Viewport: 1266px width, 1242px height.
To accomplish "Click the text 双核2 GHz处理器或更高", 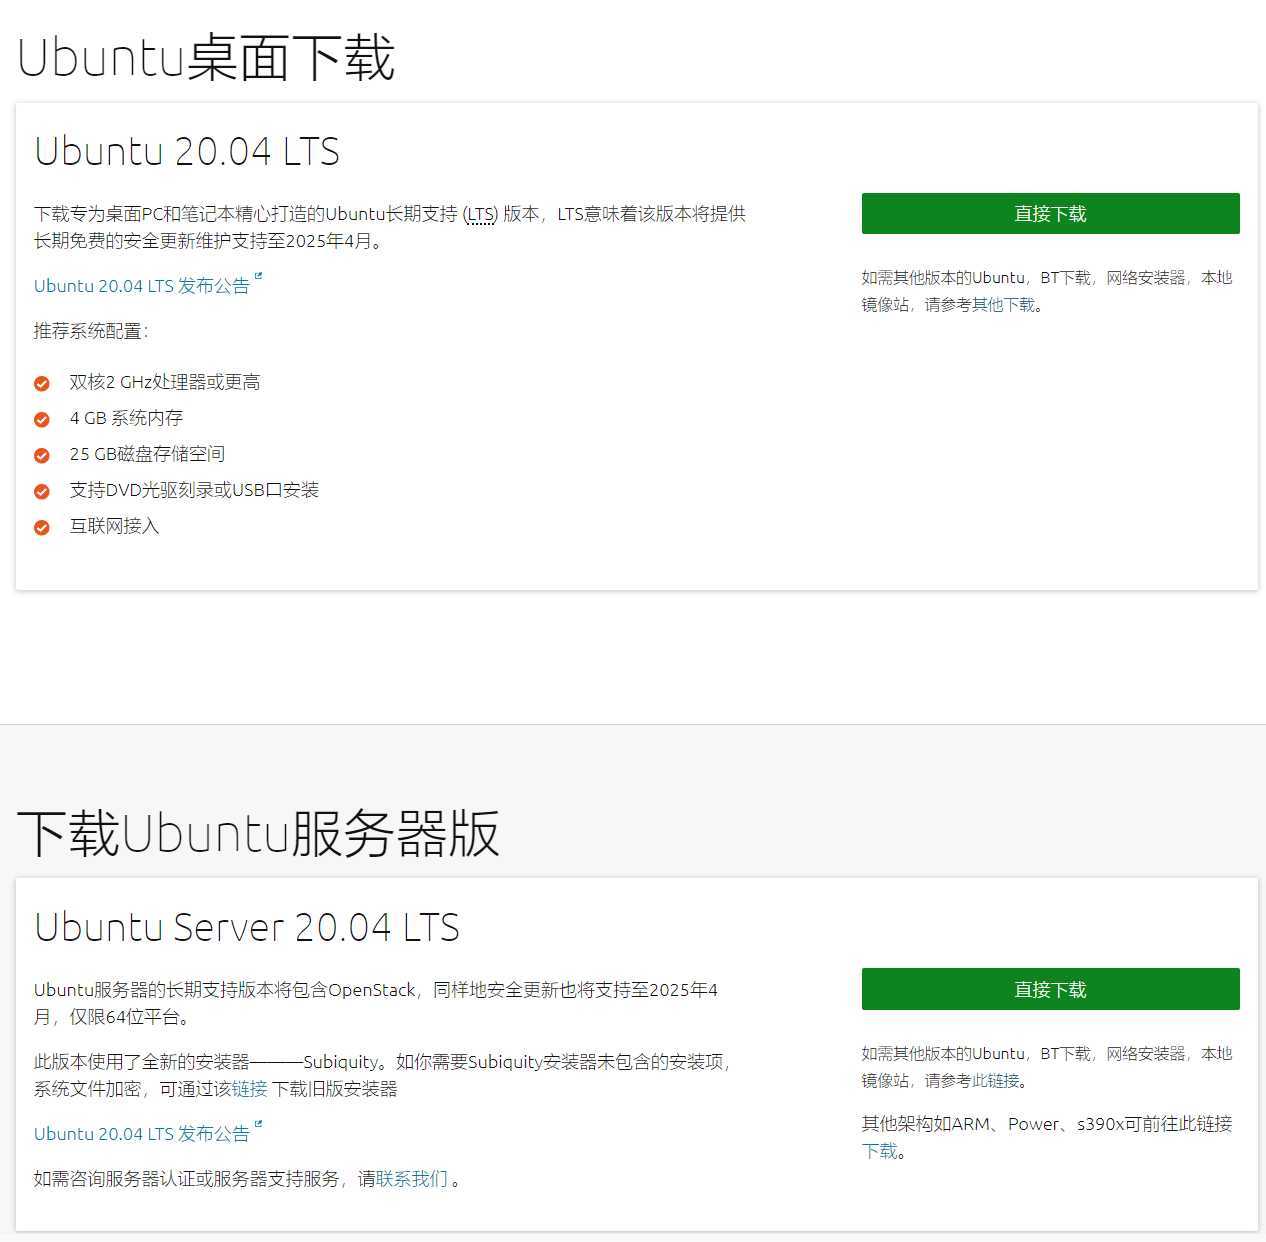I will pos(165,382).
